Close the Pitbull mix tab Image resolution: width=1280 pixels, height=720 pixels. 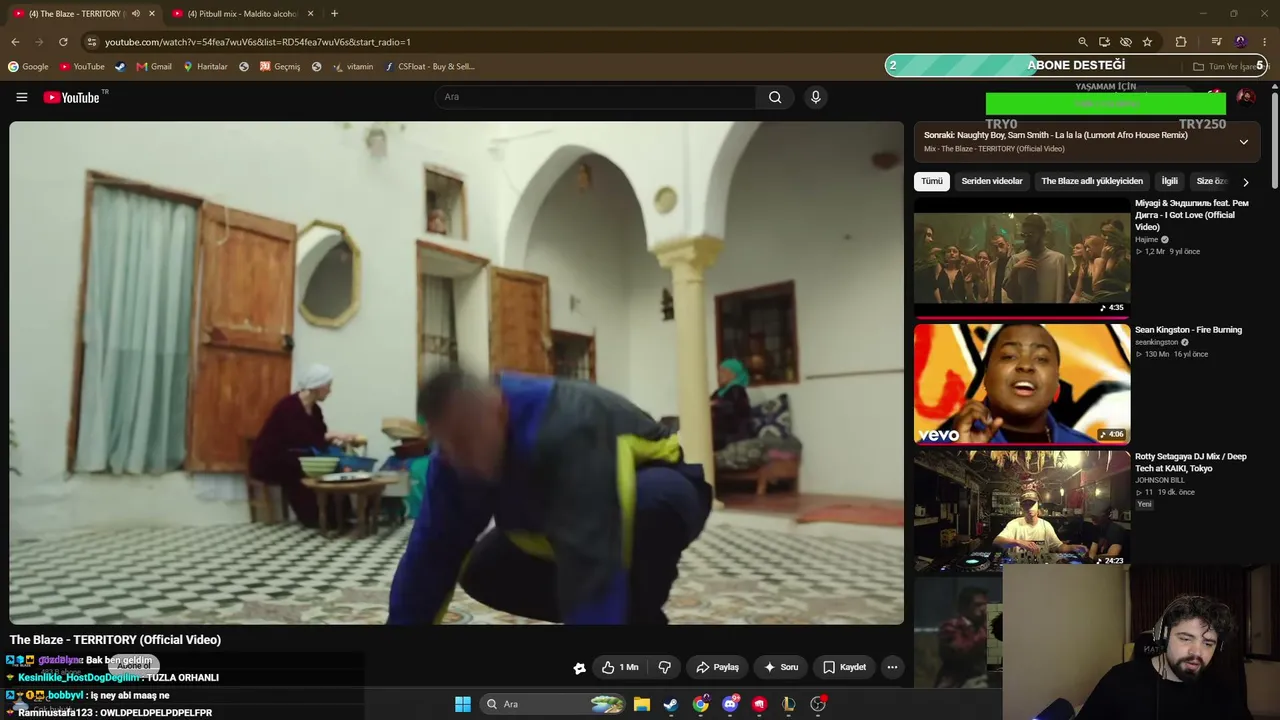tap(310, 14)
